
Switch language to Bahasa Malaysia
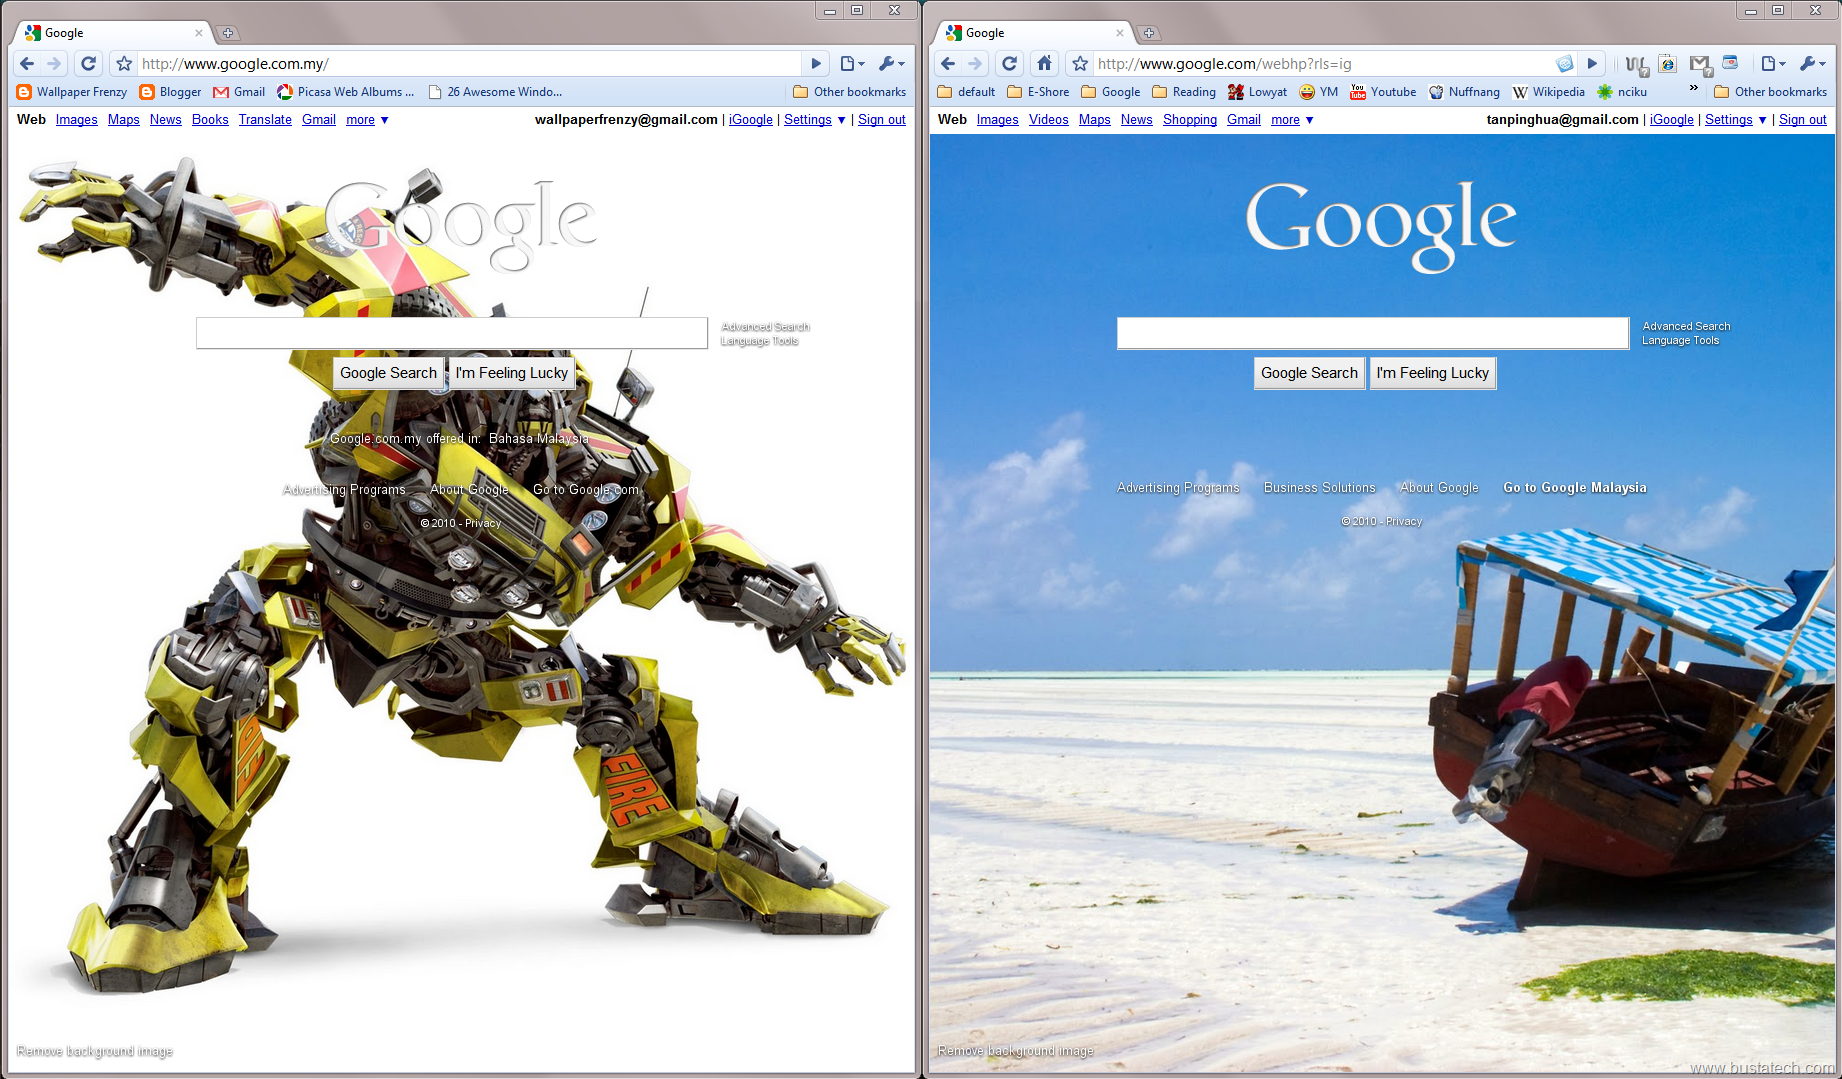tap(538, 439)
